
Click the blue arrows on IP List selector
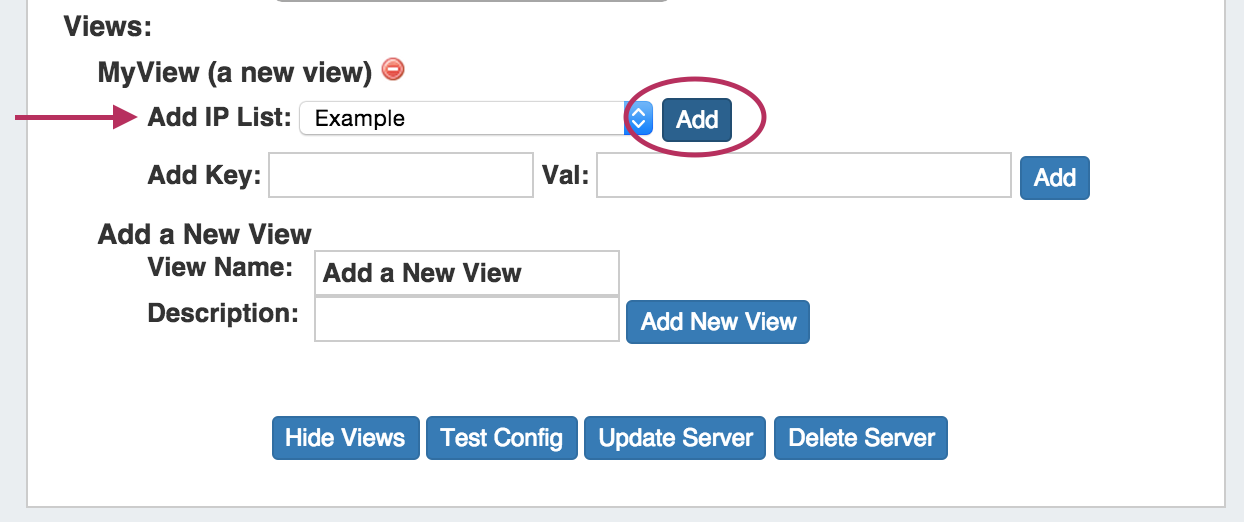[x=640, y=118]
